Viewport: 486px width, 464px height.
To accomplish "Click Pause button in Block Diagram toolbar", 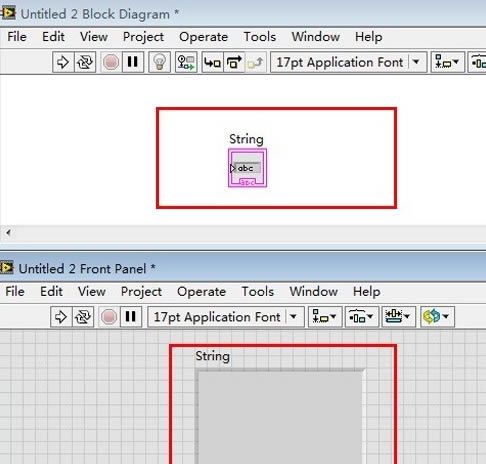I will coord(133,62).
